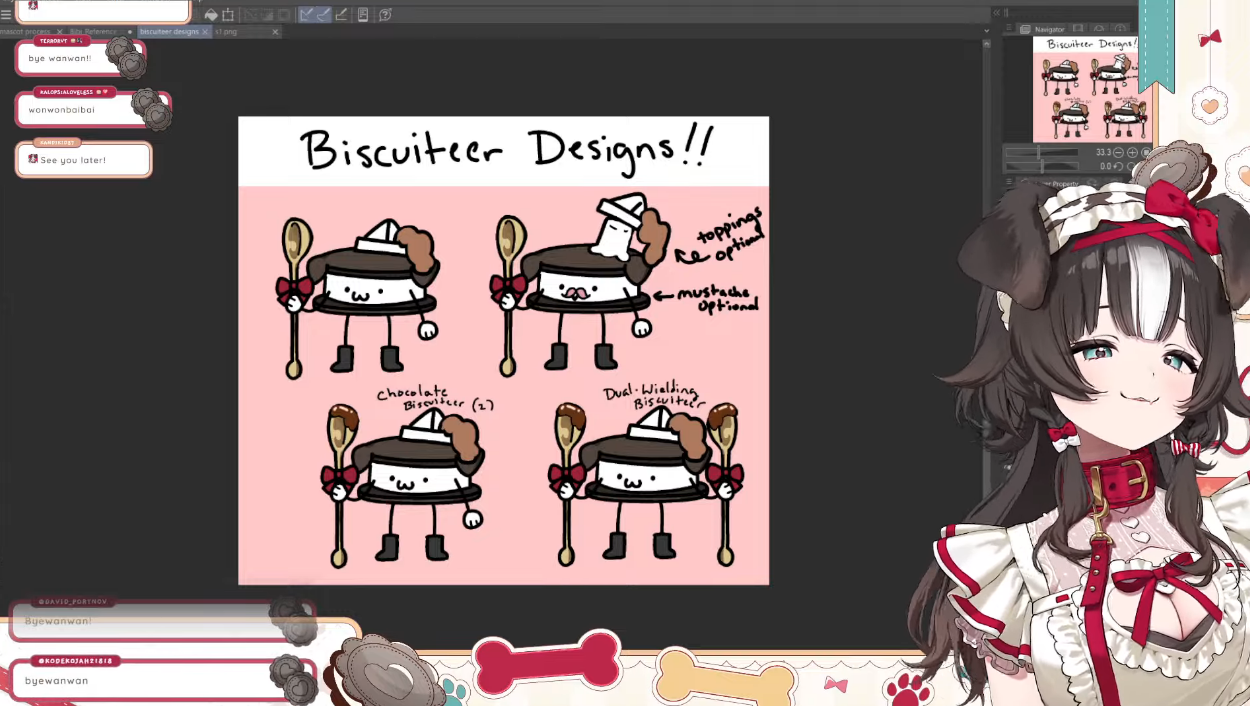Click the Biscuiteer Designs canvas title text
Viewport: 1250px width, 706px height.
505,150
